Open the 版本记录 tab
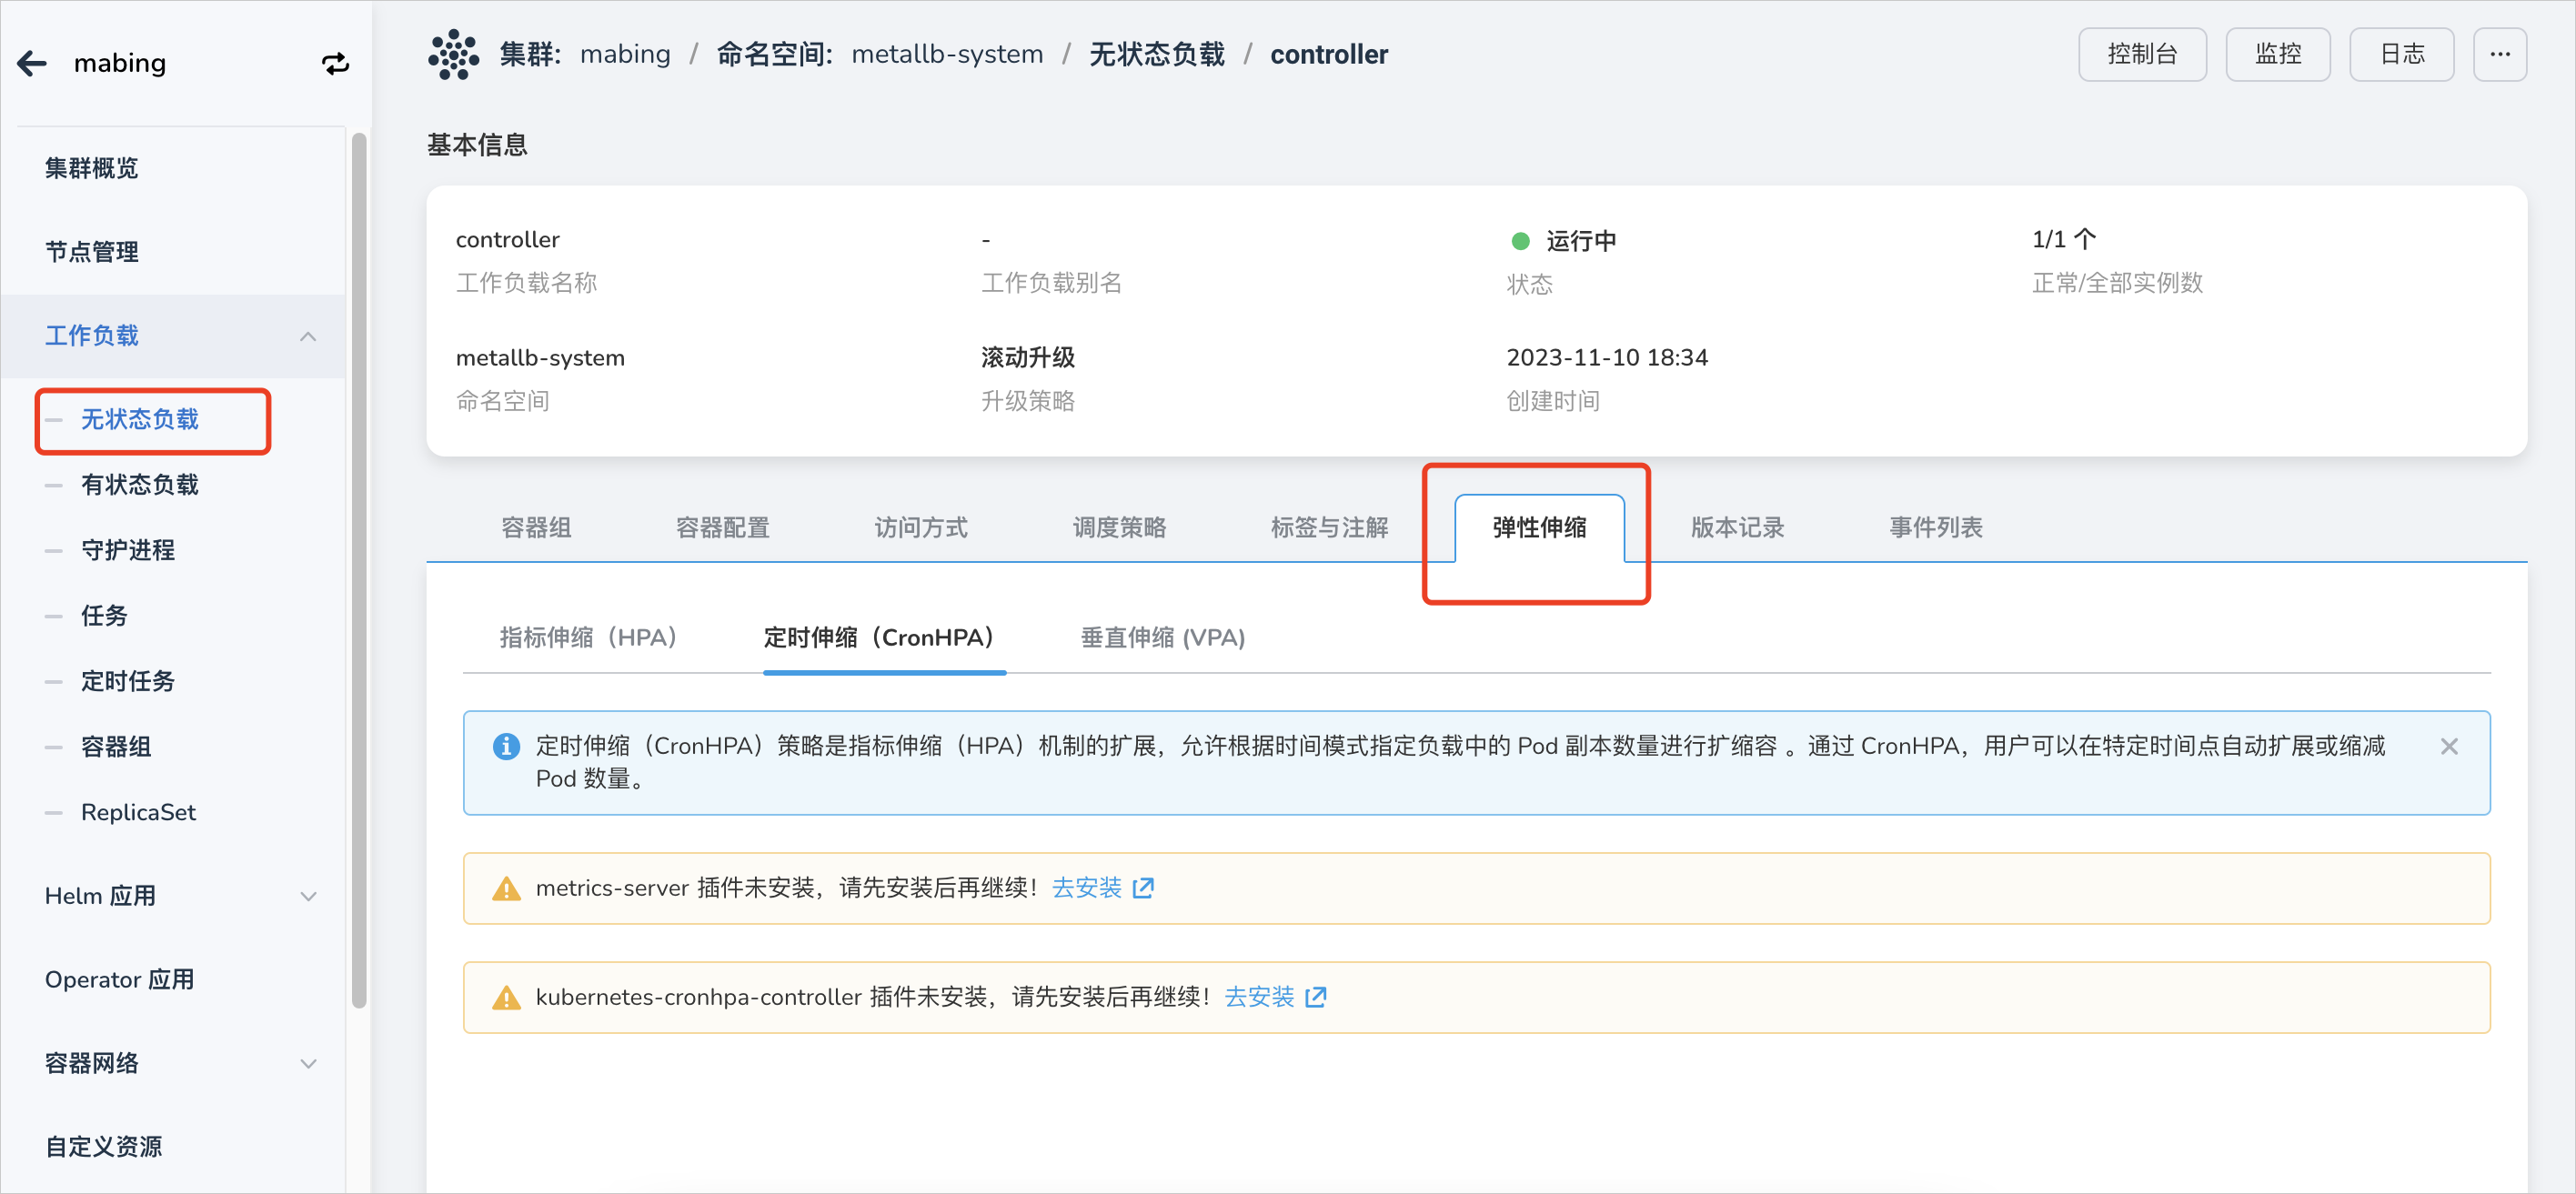The height and width of the screenshot is (1194, 2576). tap(1737, 527)
